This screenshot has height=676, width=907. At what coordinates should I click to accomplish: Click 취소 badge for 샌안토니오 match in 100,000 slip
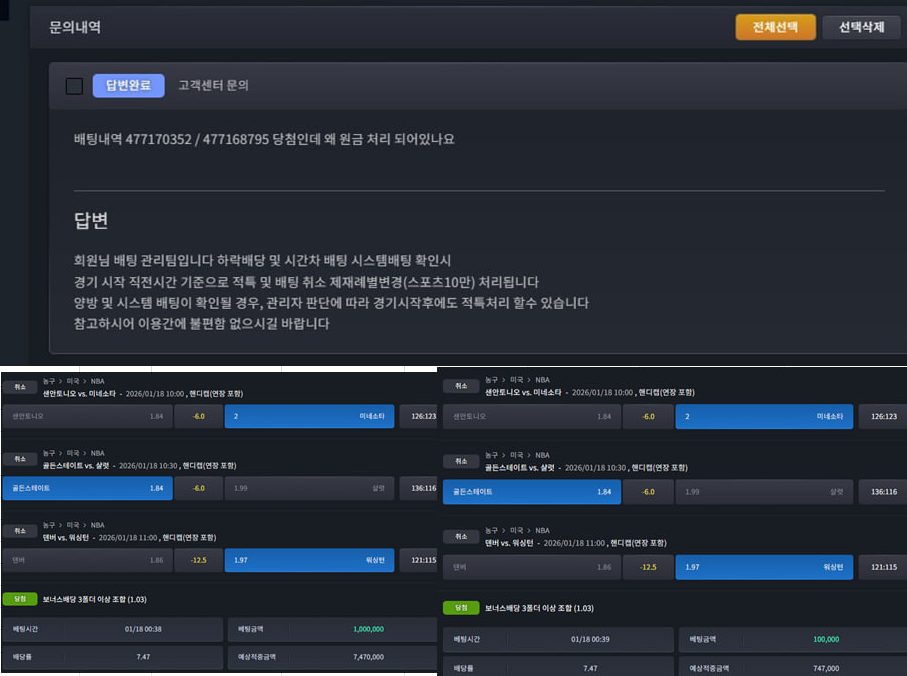coord(460,385)
